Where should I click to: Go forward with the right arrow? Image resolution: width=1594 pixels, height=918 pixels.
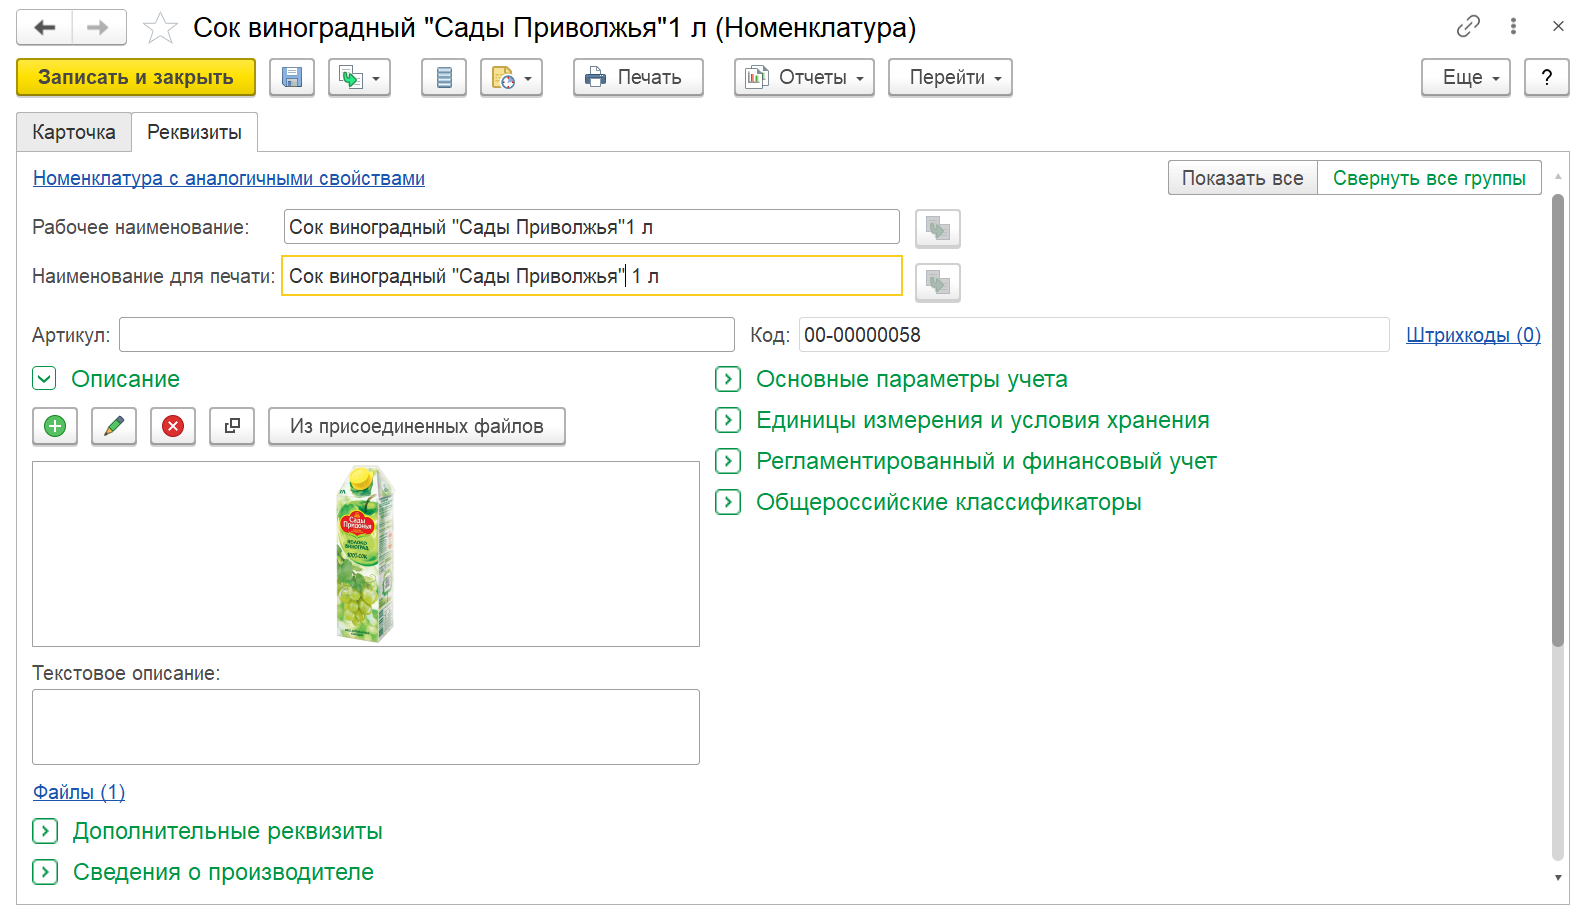[x=99, y=27]
